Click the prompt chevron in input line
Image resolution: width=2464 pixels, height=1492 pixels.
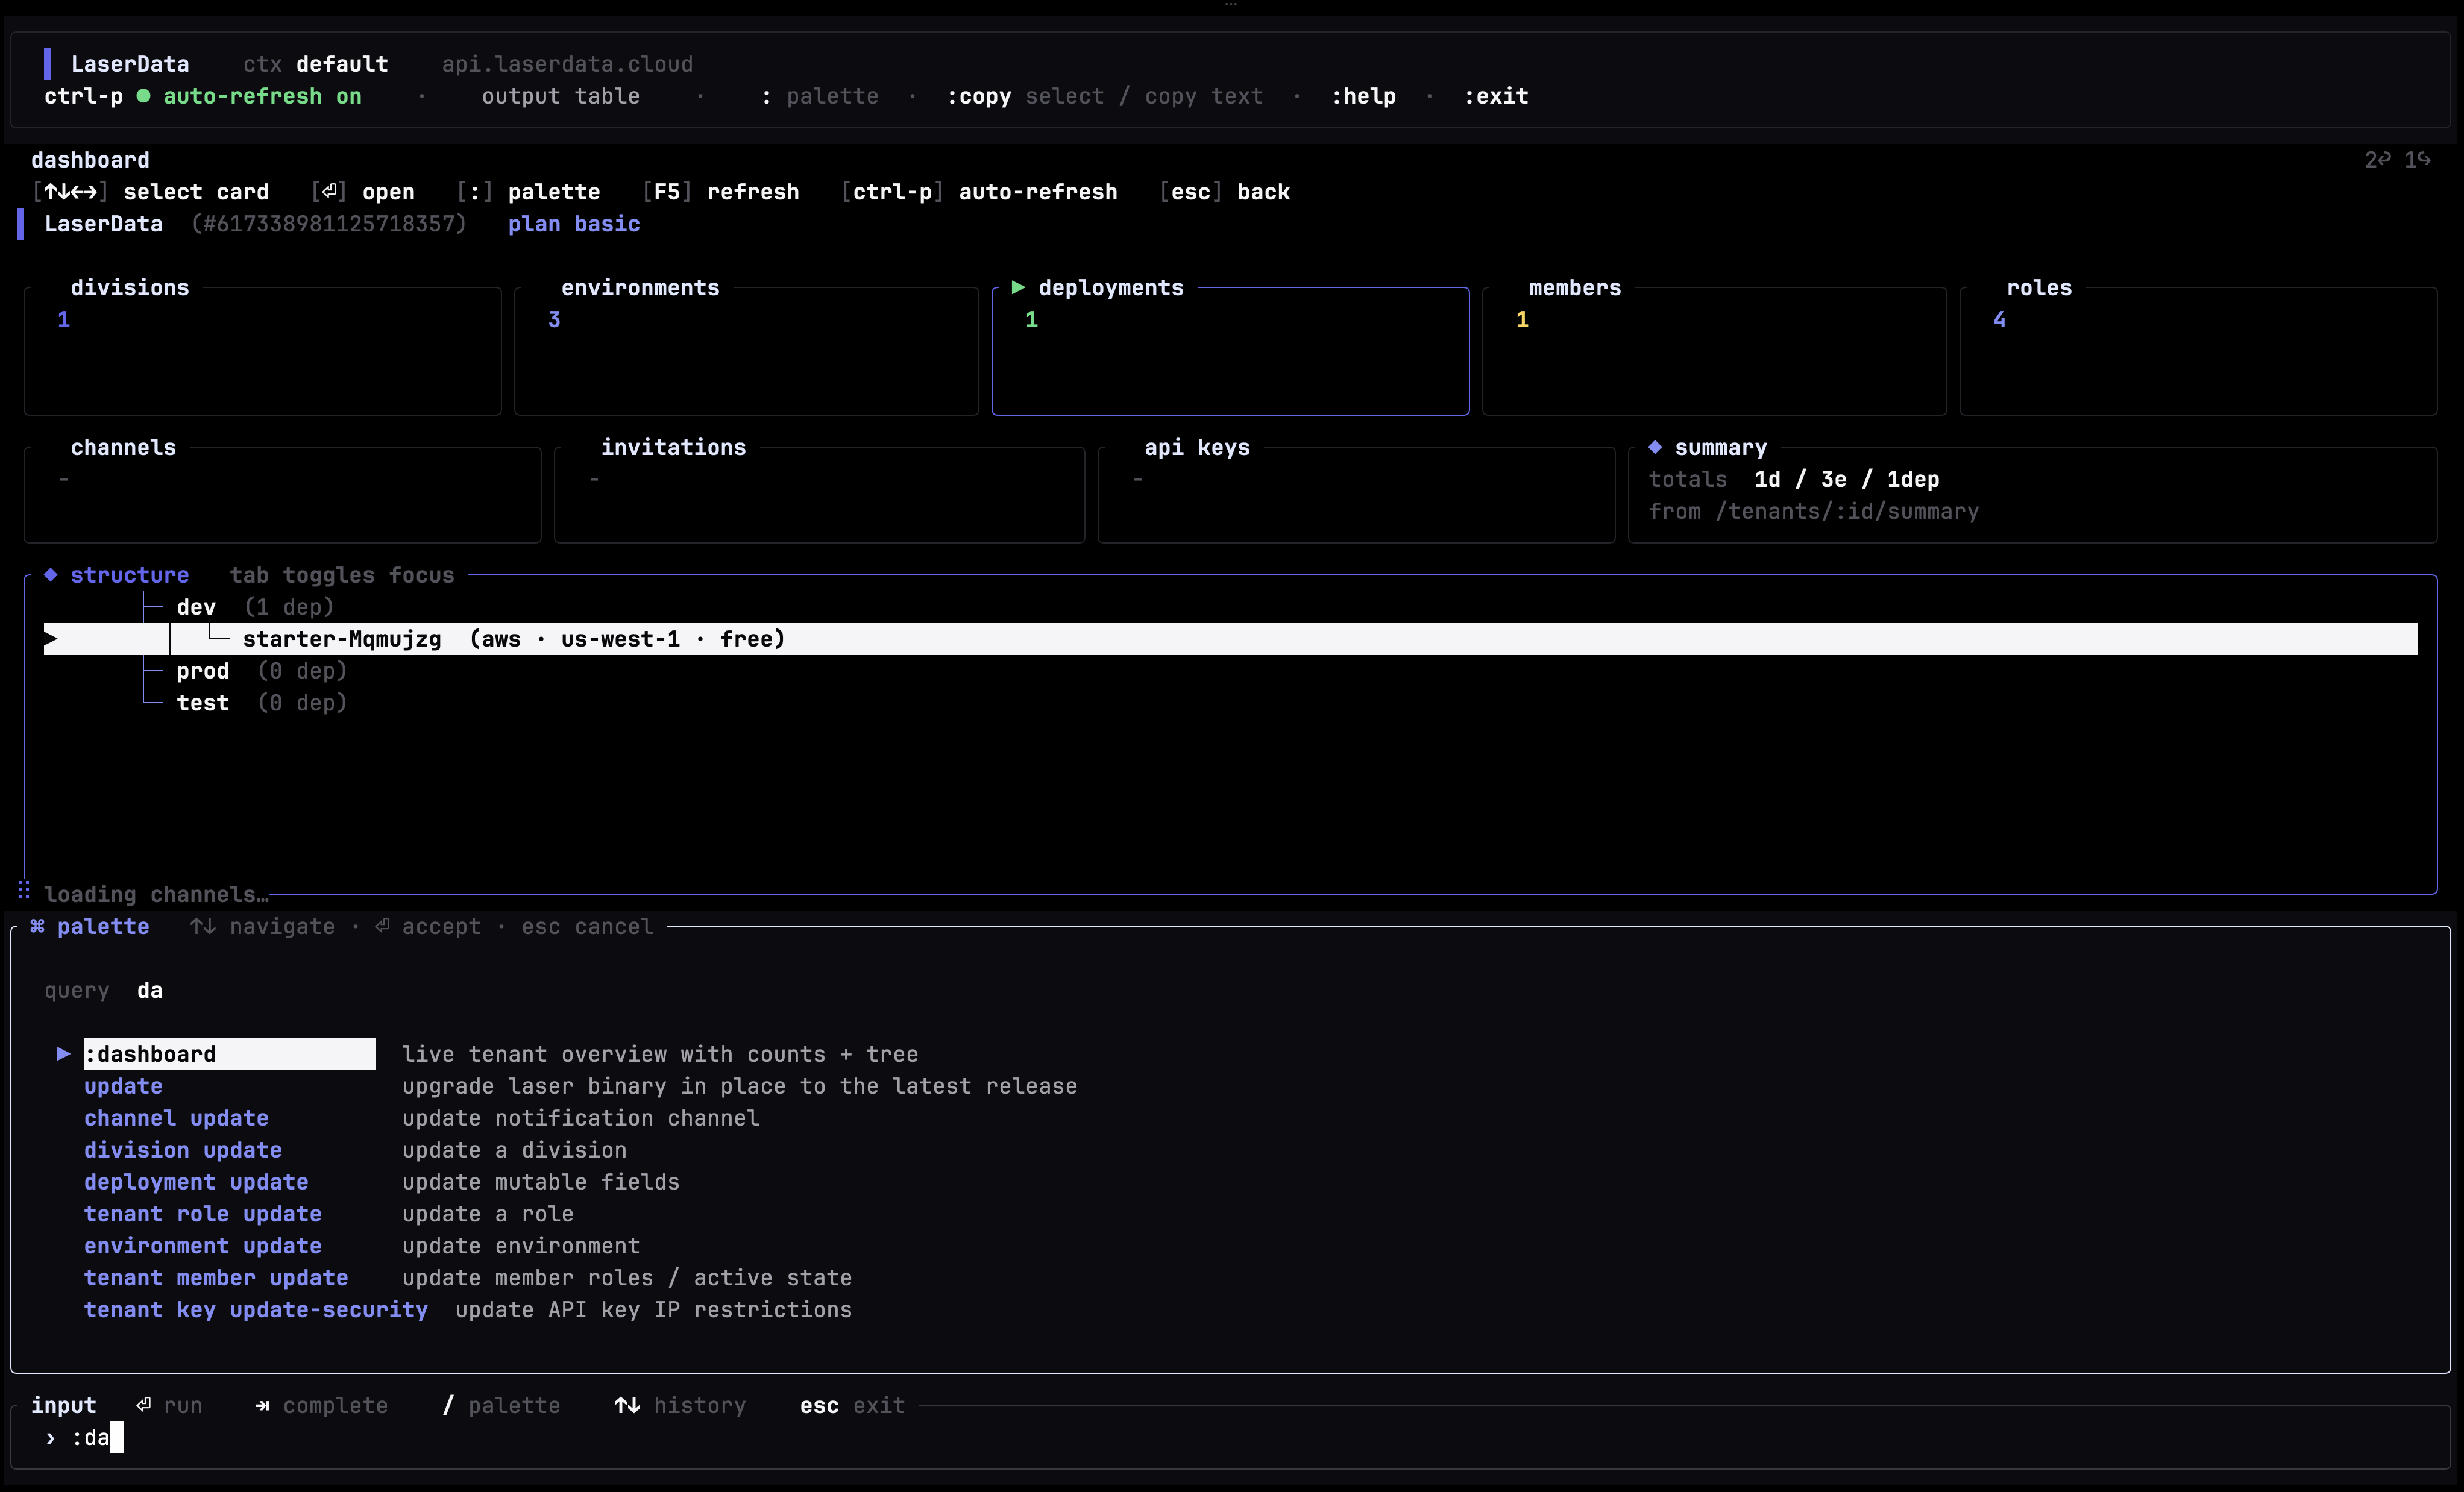pos(50,1437)
